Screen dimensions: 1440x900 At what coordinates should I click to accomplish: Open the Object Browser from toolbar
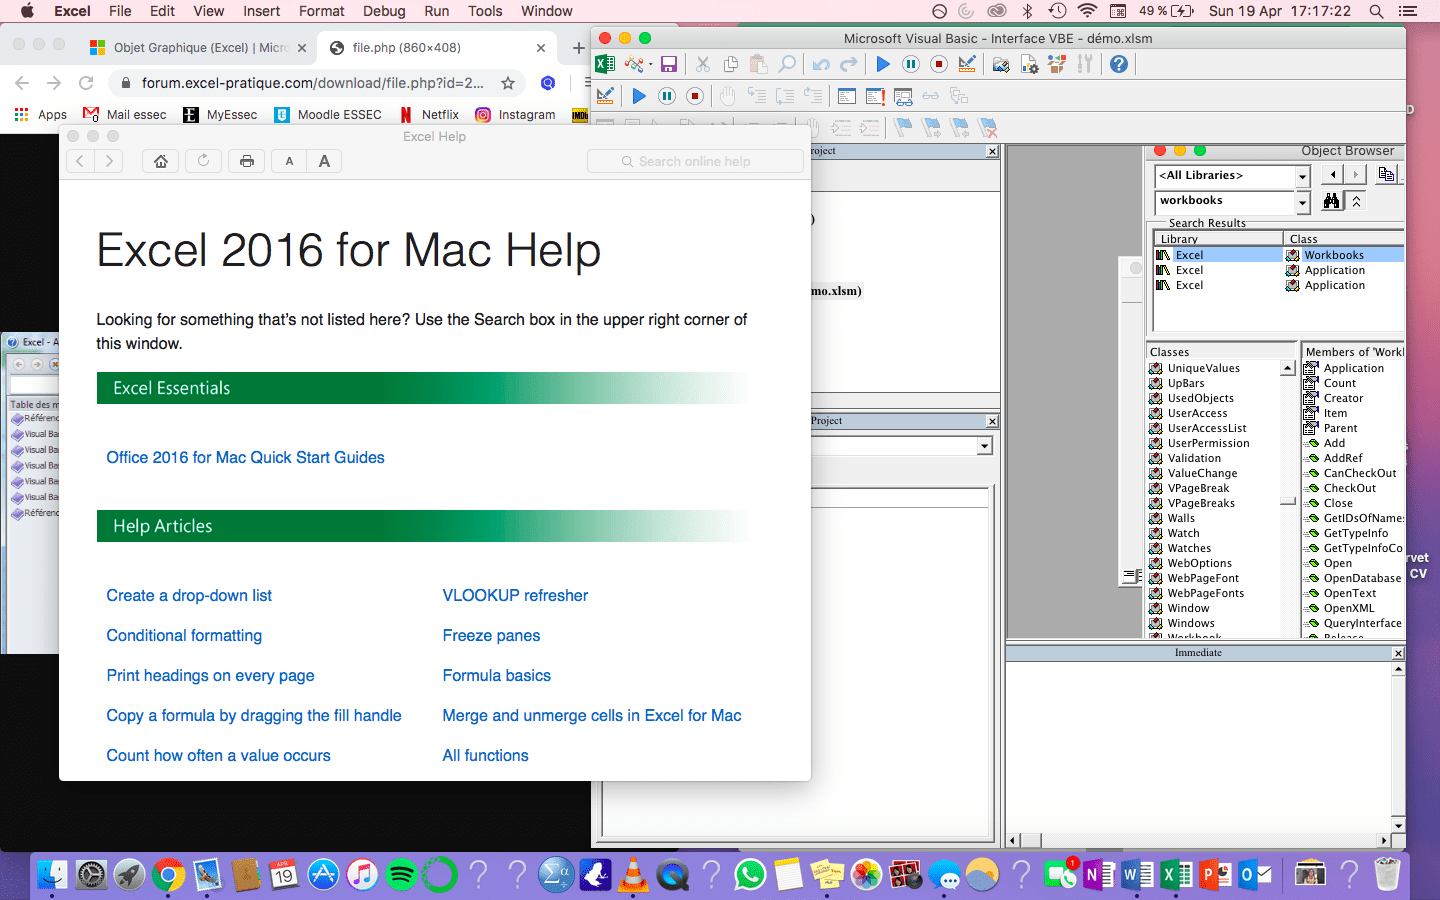(1057, 64)
